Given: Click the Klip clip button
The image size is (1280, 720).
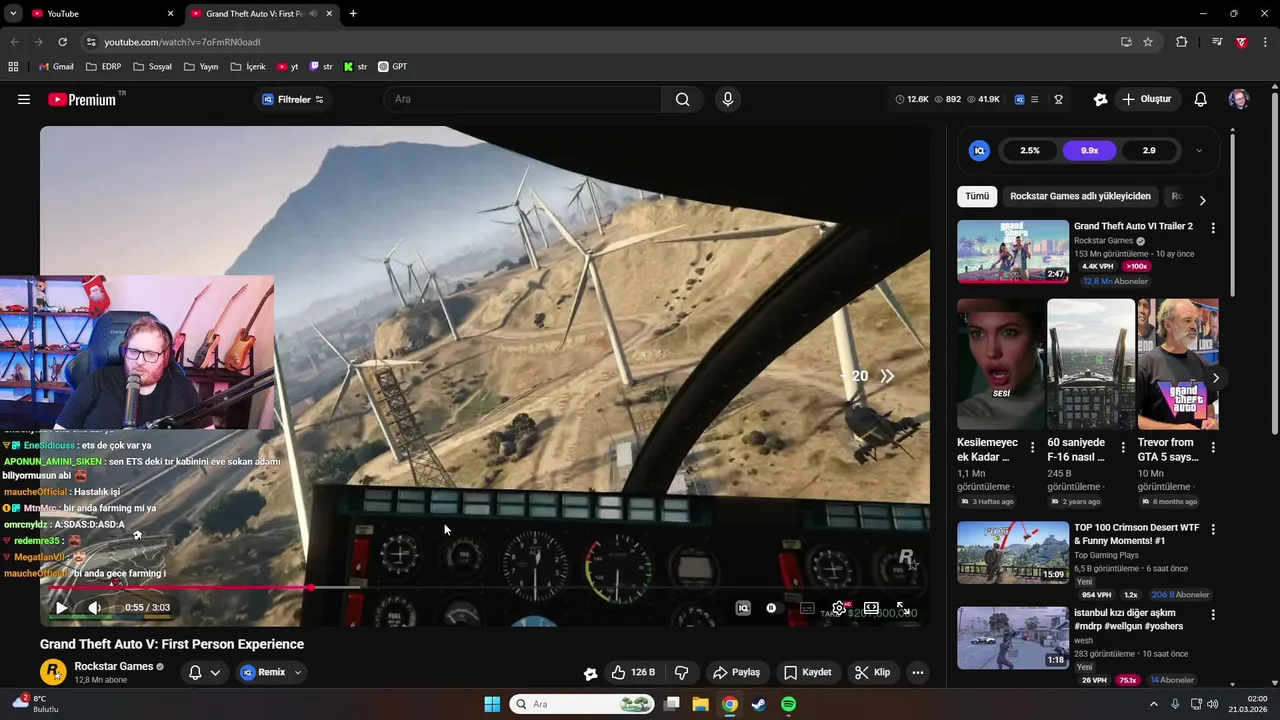Looking at the screenshot, I should point(872,672).
